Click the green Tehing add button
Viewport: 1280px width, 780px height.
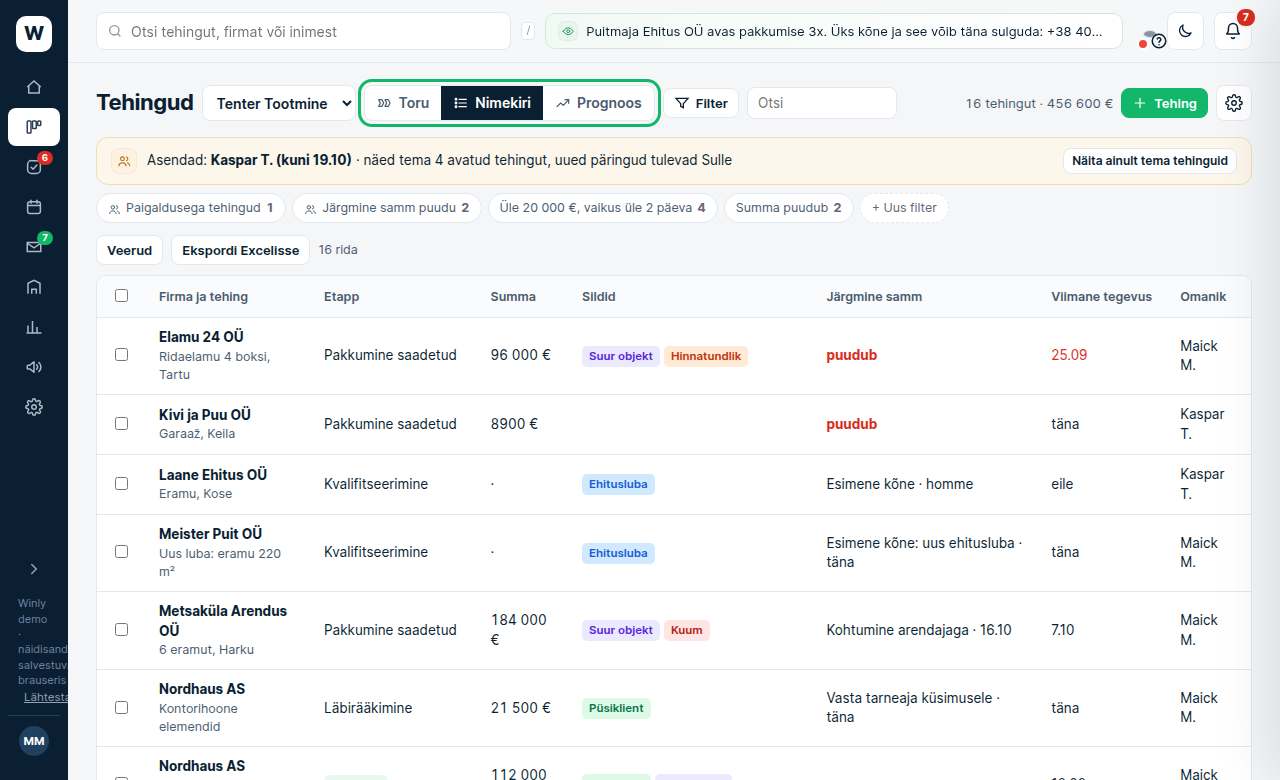point(1165,103)
